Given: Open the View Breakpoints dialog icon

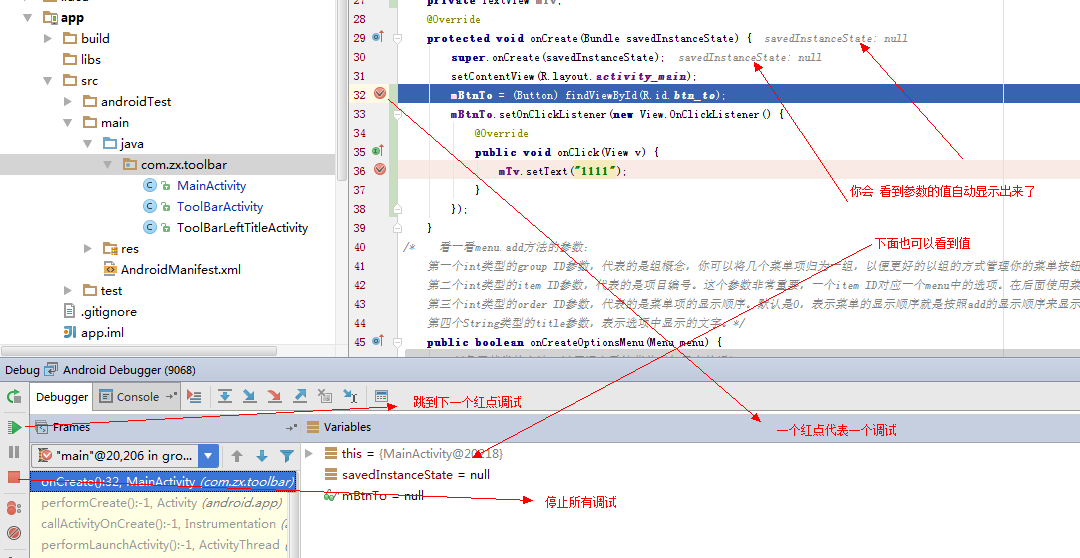Looking at the screenshot, I should (14, 508).
